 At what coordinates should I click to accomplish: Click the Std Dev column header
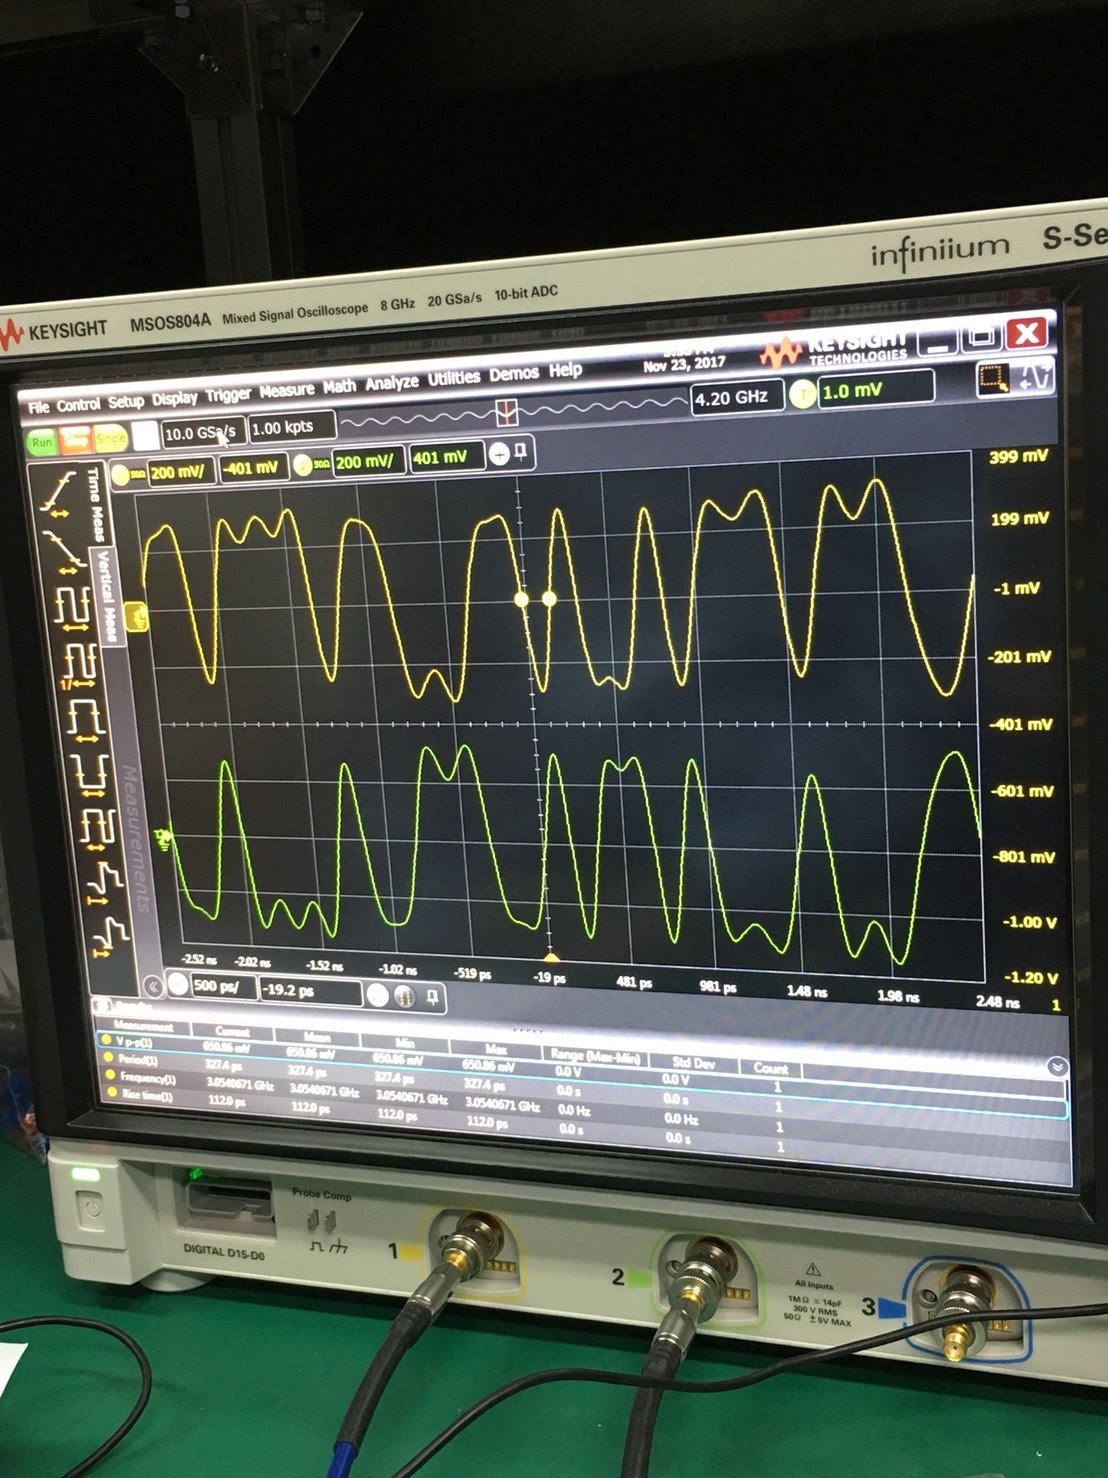[x=692, y=1064]
